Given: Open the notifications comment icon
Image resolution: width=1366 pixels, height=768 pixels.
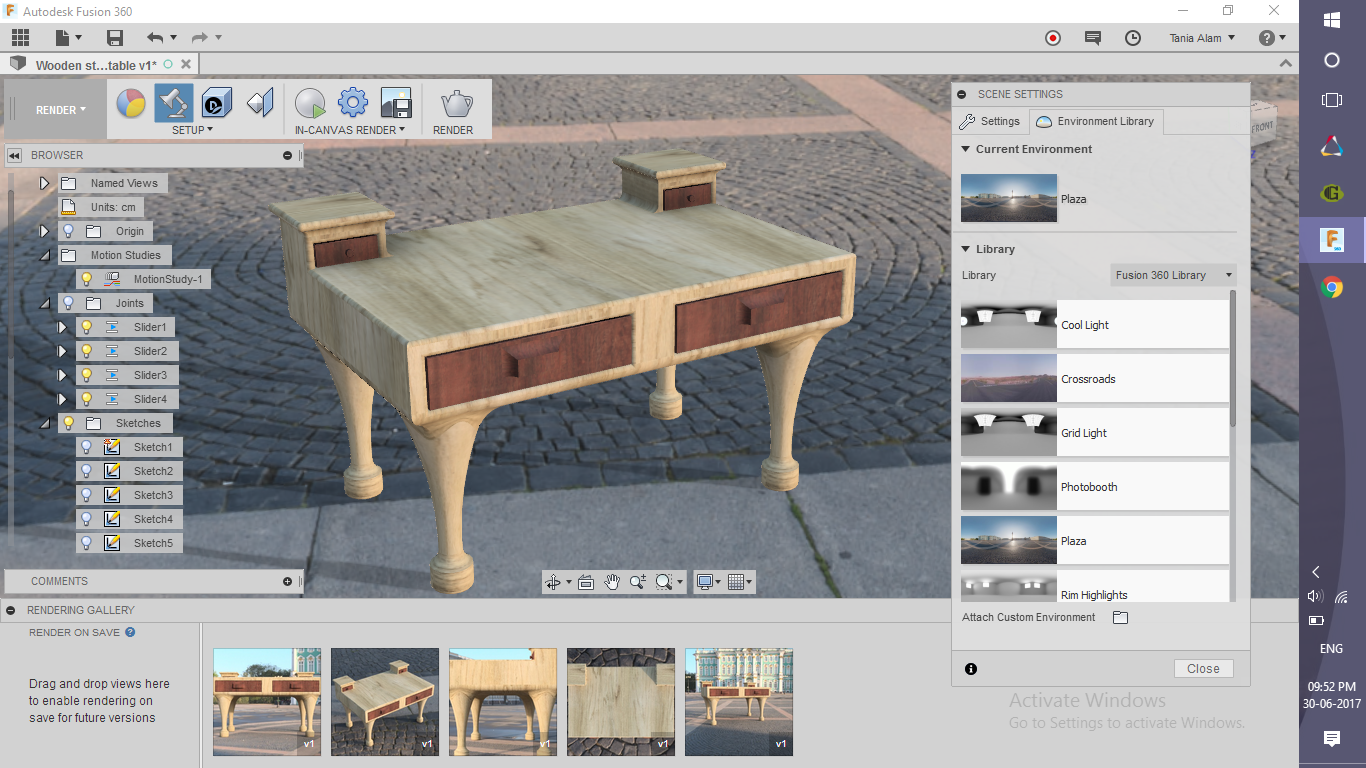Looking at the screenshot, I should click(1093, 38).
